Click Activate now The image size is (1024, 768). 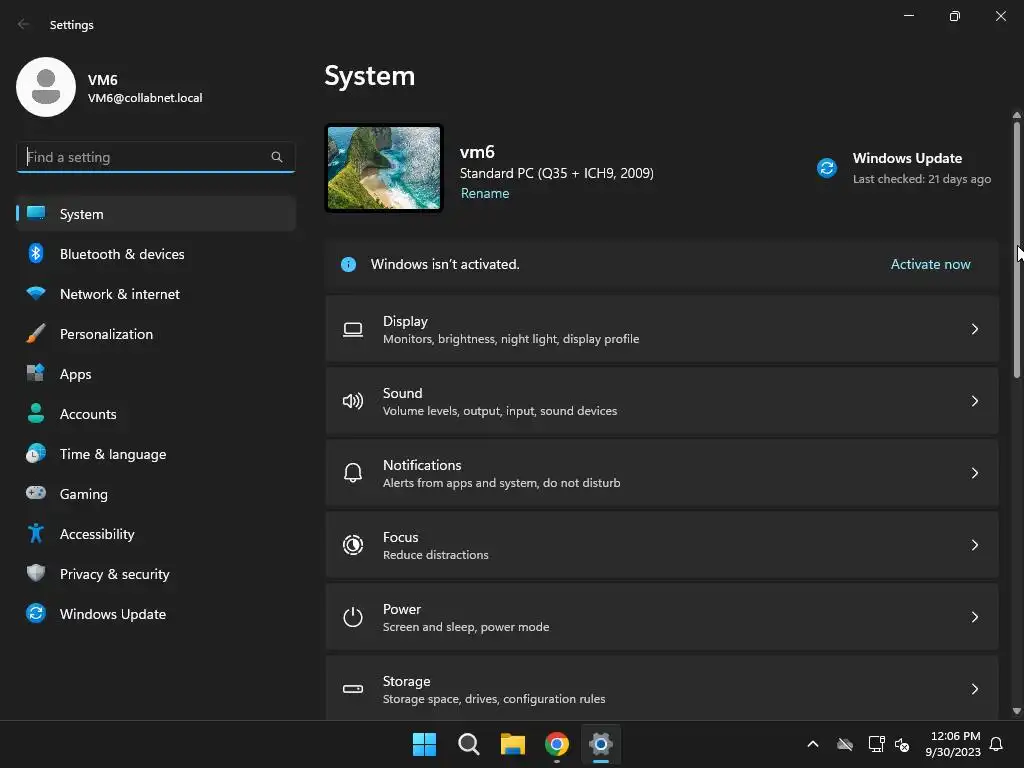(931, 264)
